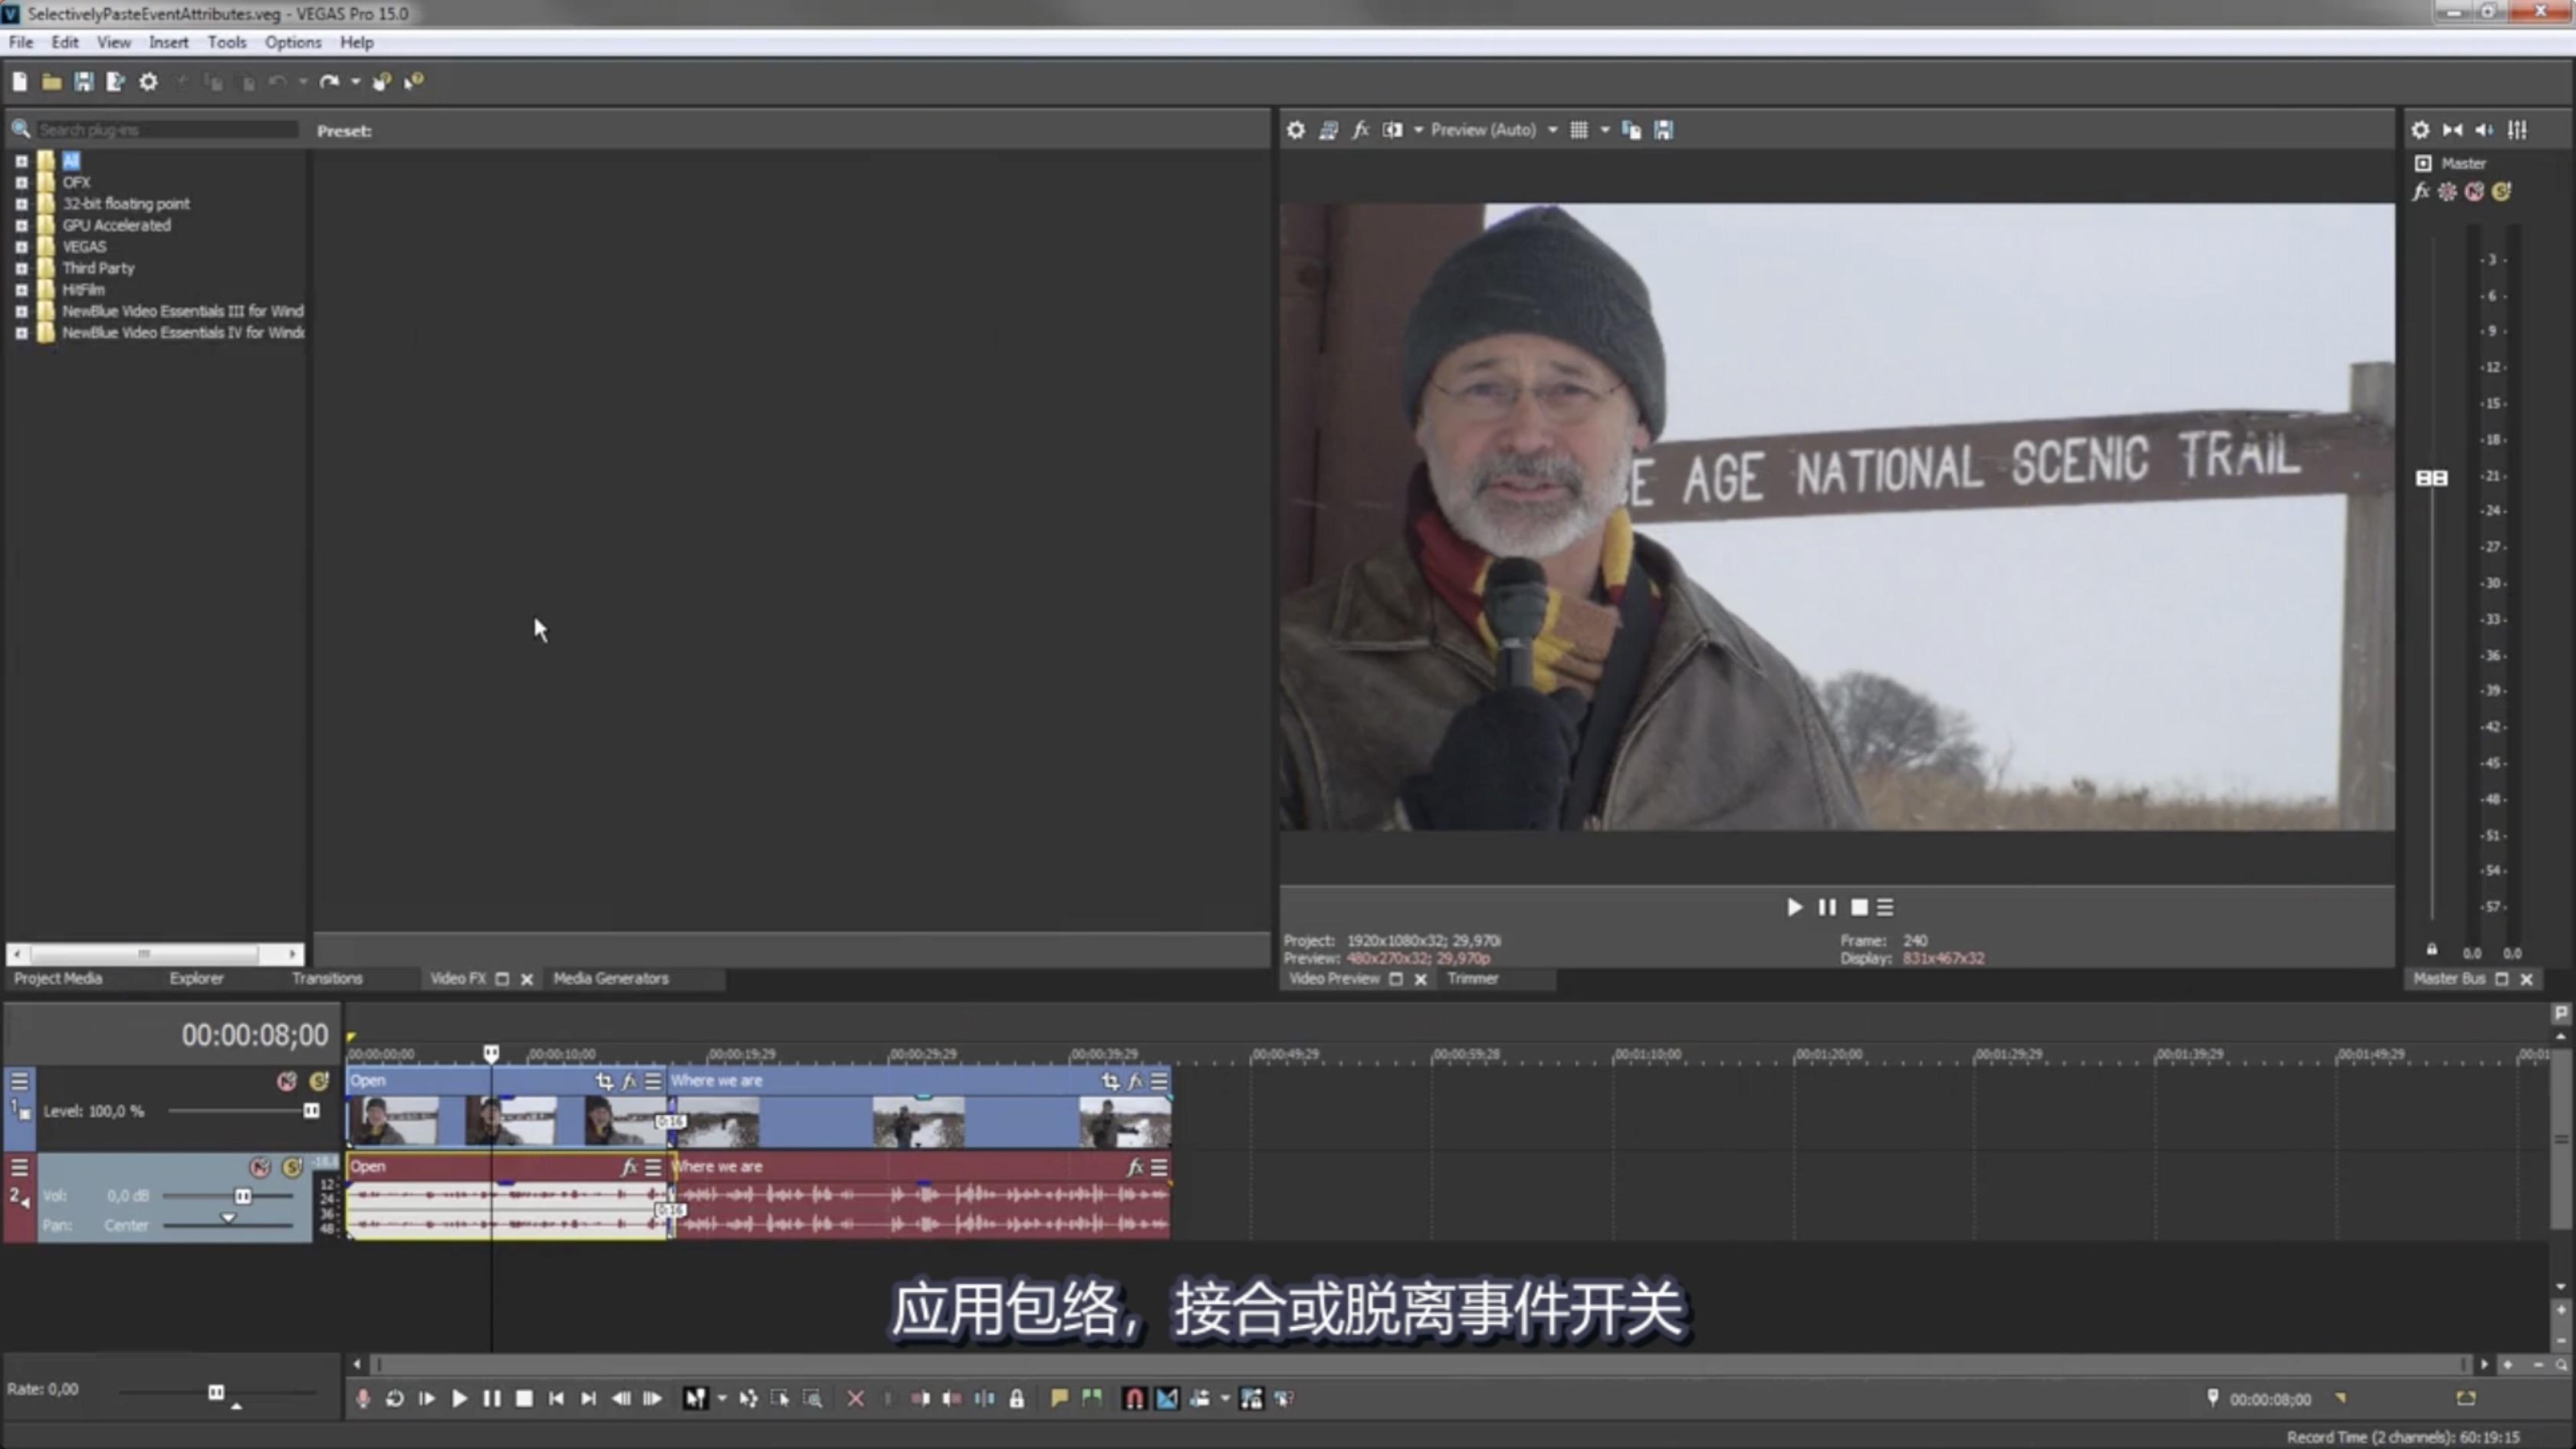Click the Record microphone button
The height and width of the screenshot is (1449, 2576).
coord(363,1398)
